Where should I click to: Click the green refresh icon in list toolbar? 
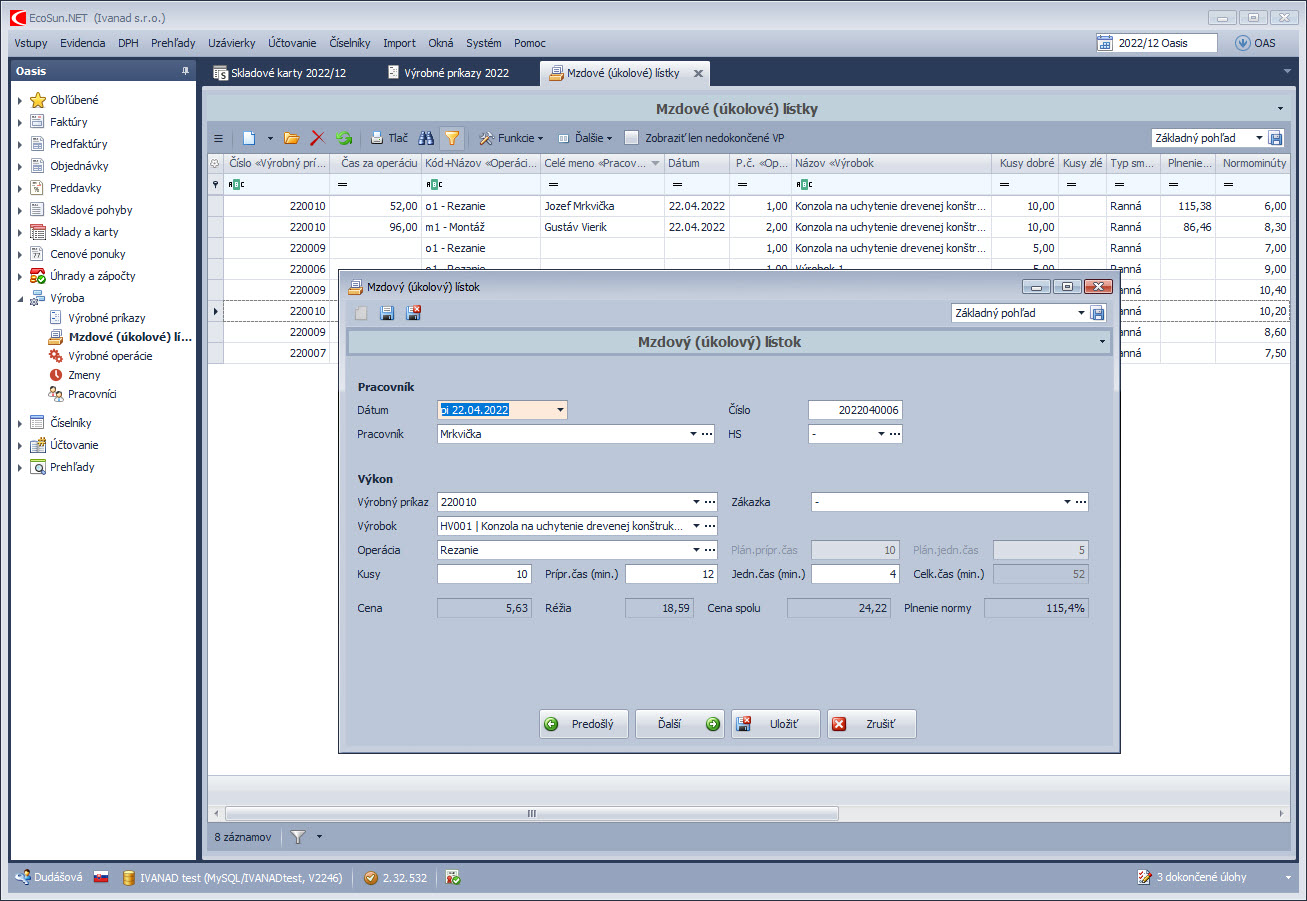coord(344,138)
